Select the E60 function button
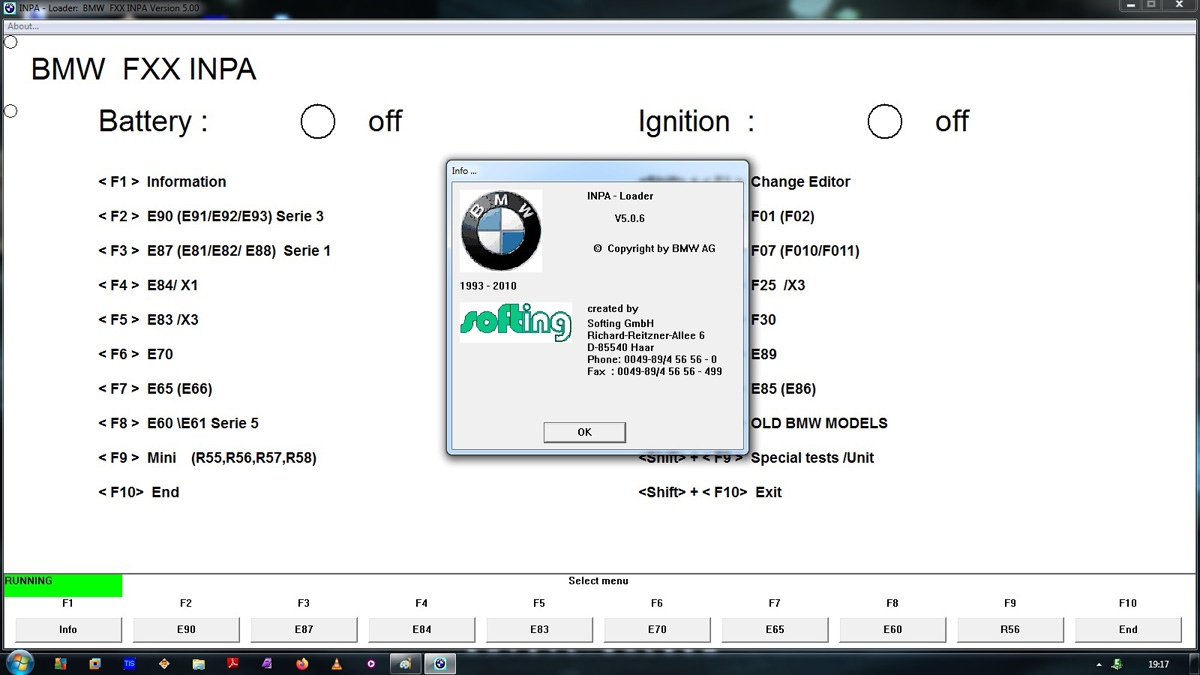1200x675 pixels. (893, 629)
